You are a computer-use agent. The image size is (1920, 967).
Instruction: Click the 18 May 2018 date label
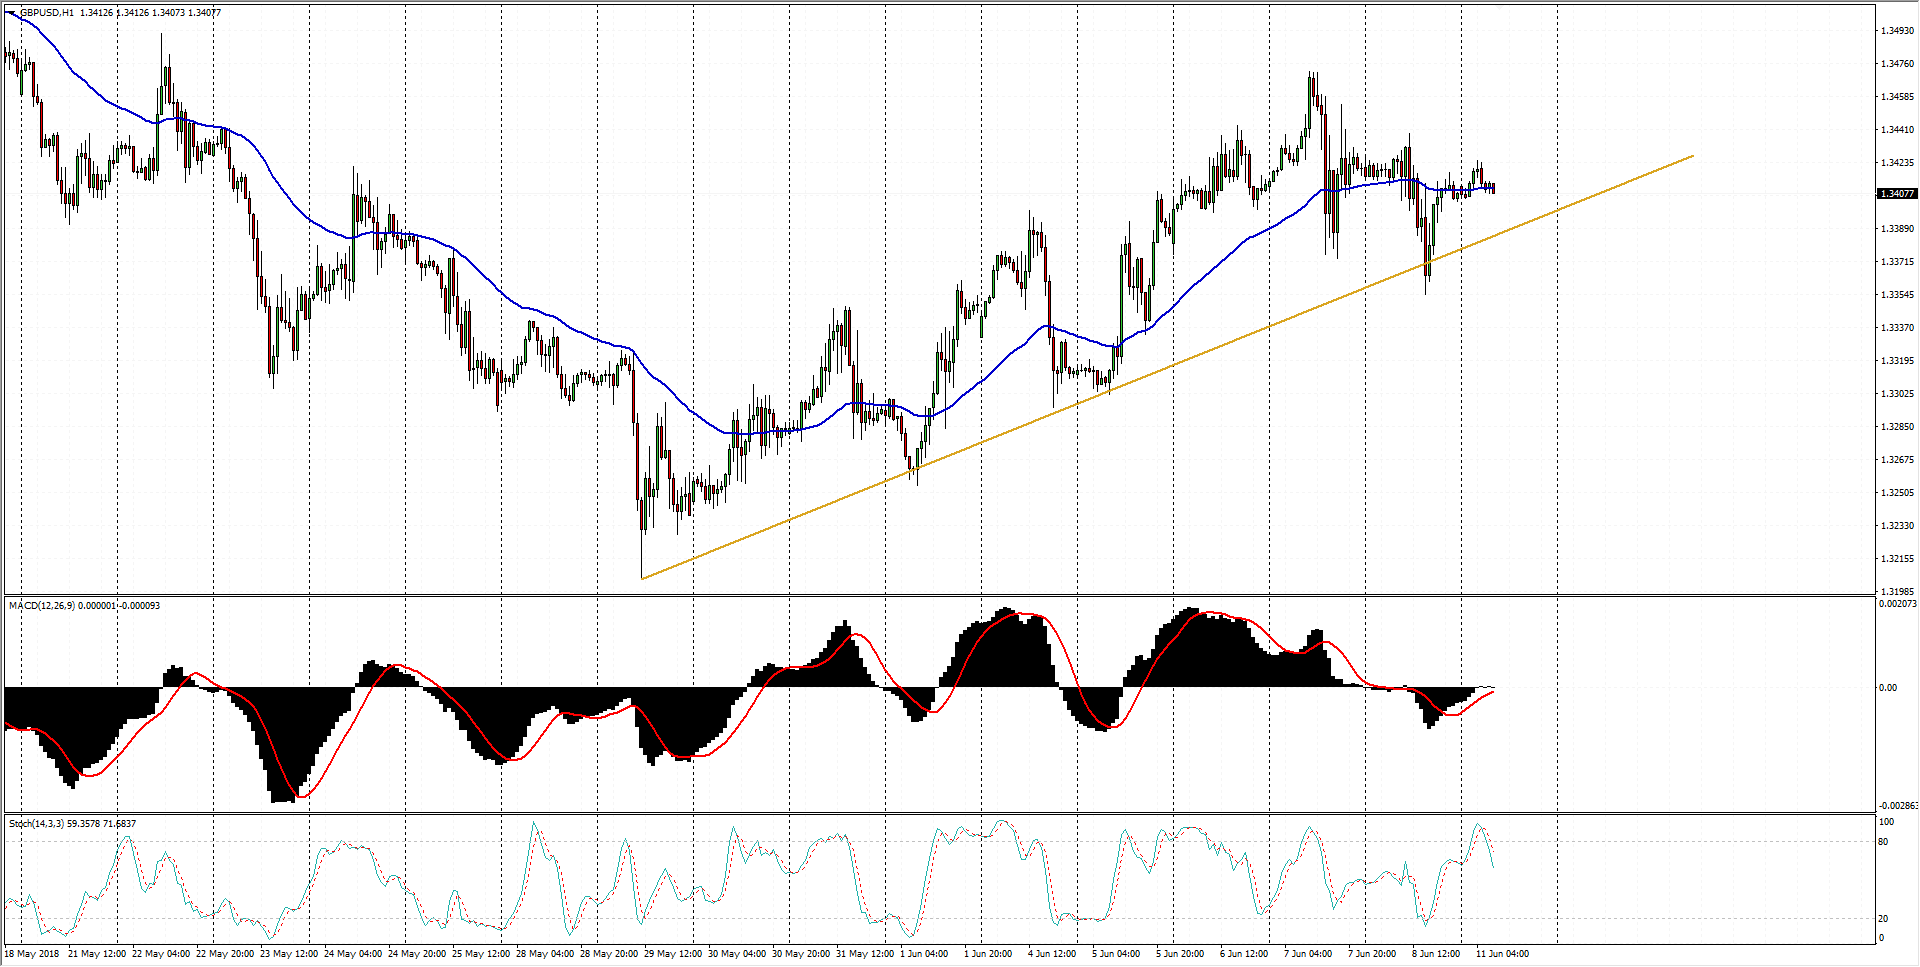pyautogui.click(x=32, y=954)
